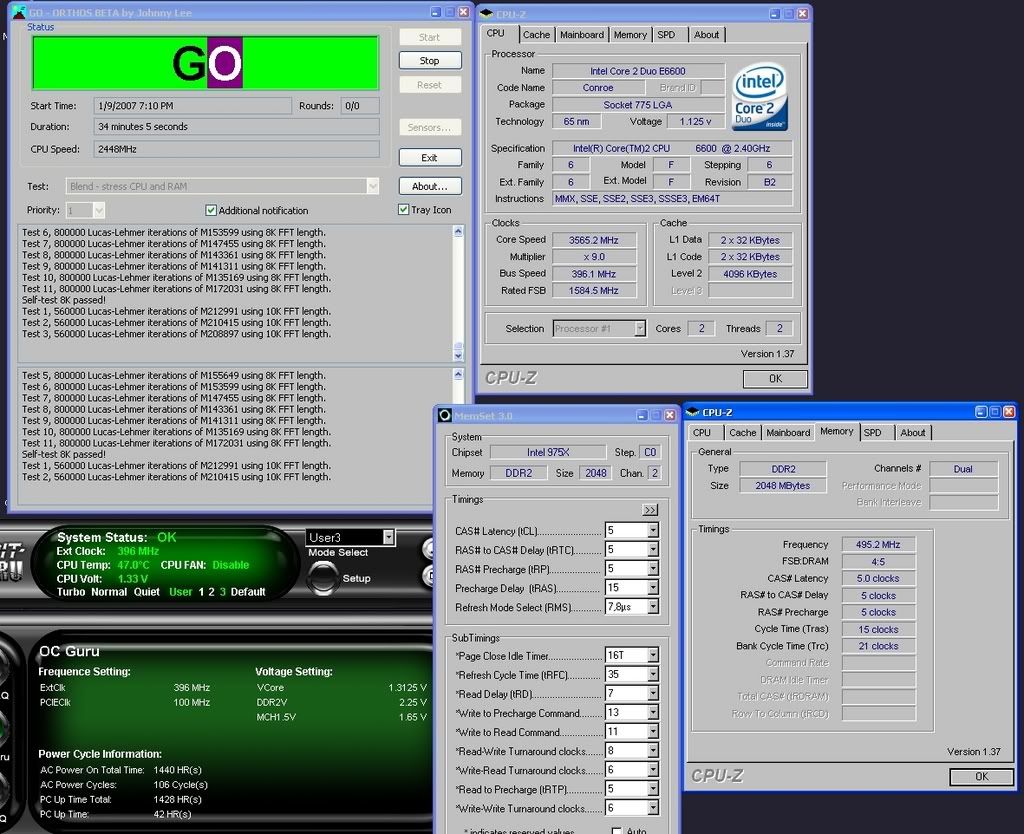This screenshot has height=834, width=1024.
Task: Click the down arrow of the upper ORTHOS log scrollbar
Action: tap(458, 356)
